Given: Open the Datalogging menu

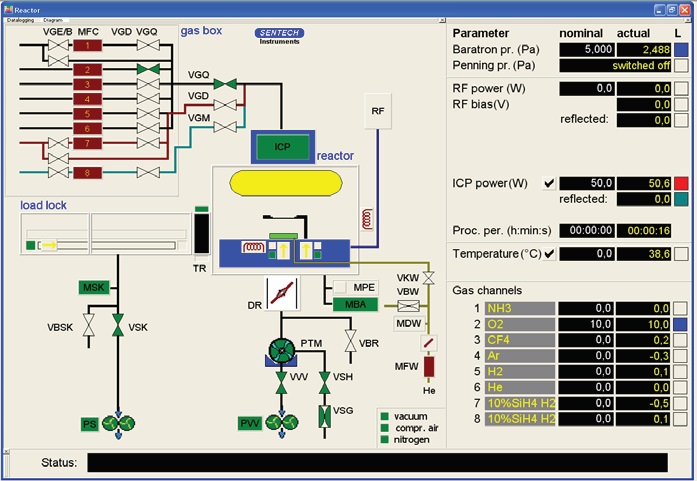Looking at the screenshot, I should click(20, 20).
